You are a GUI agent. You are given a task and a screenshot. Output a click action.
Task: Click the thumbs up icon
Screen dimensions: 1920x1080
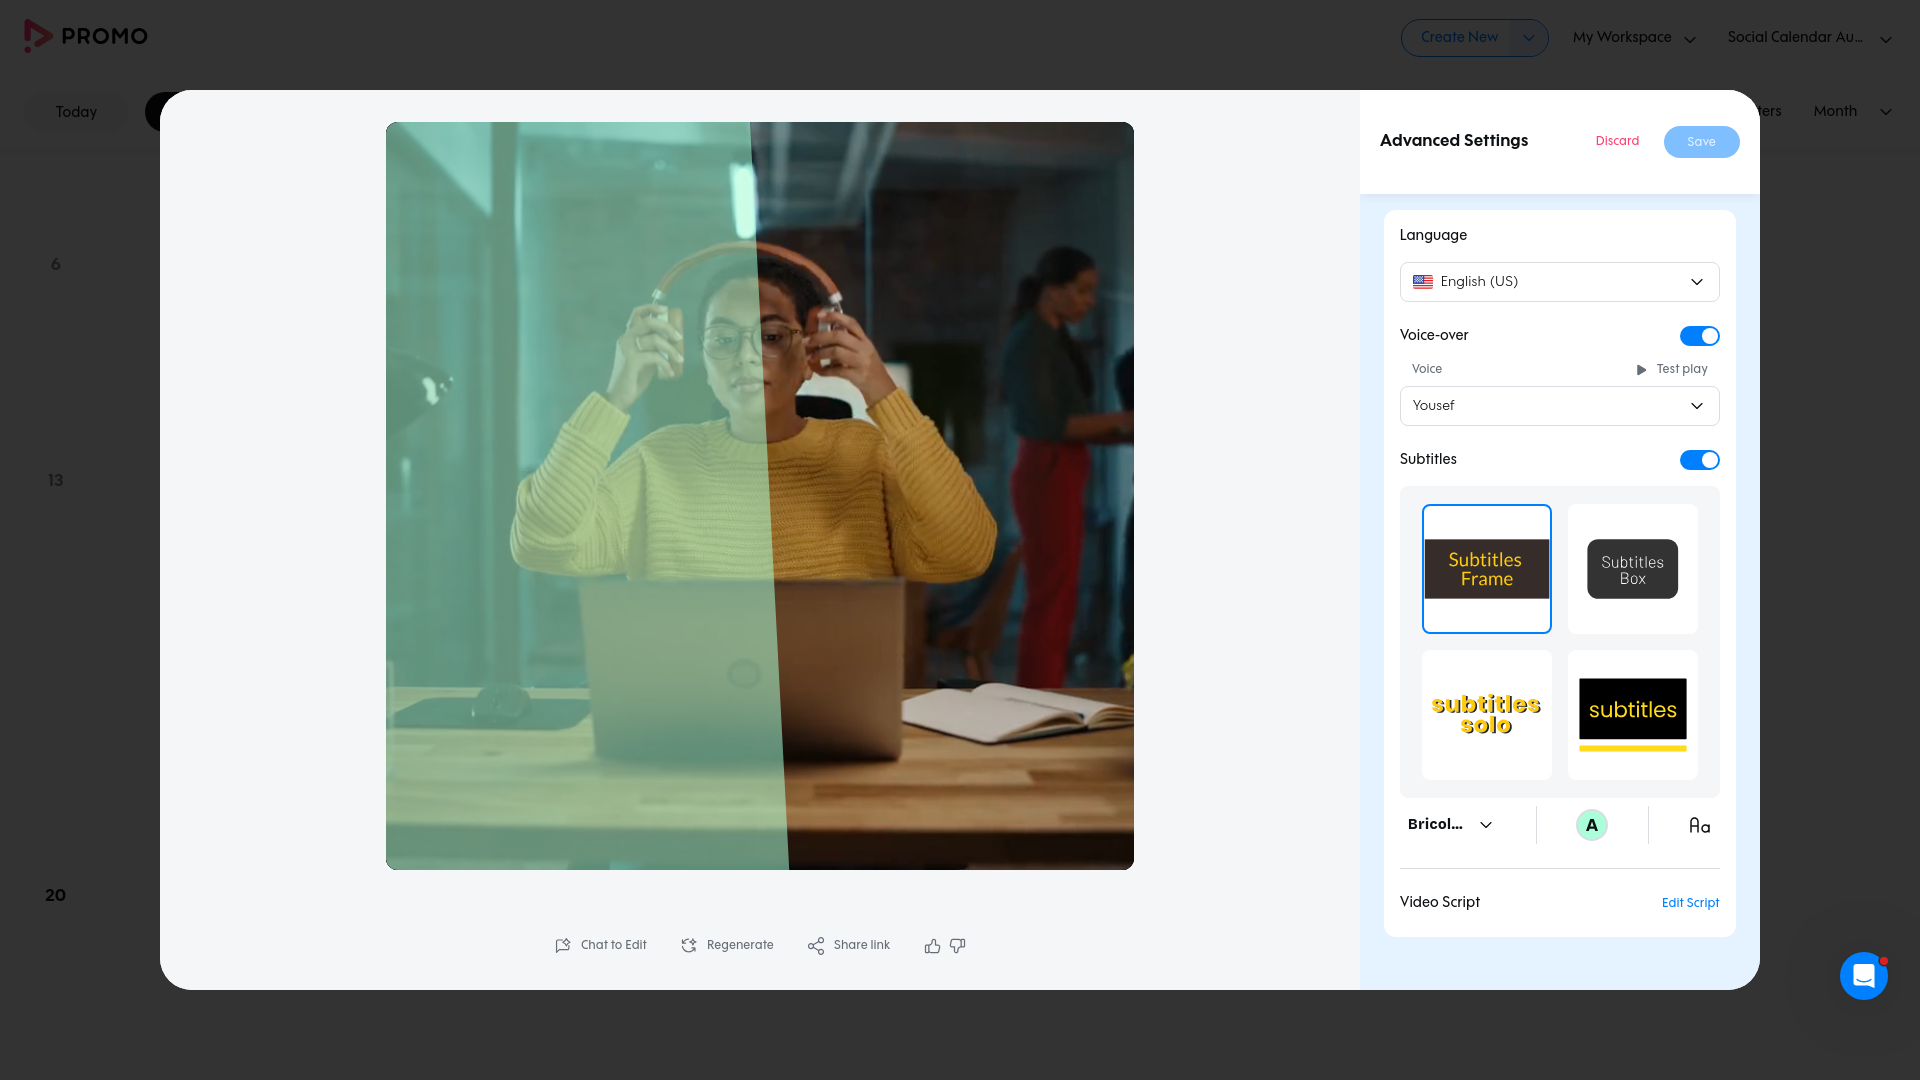point(932,946)
